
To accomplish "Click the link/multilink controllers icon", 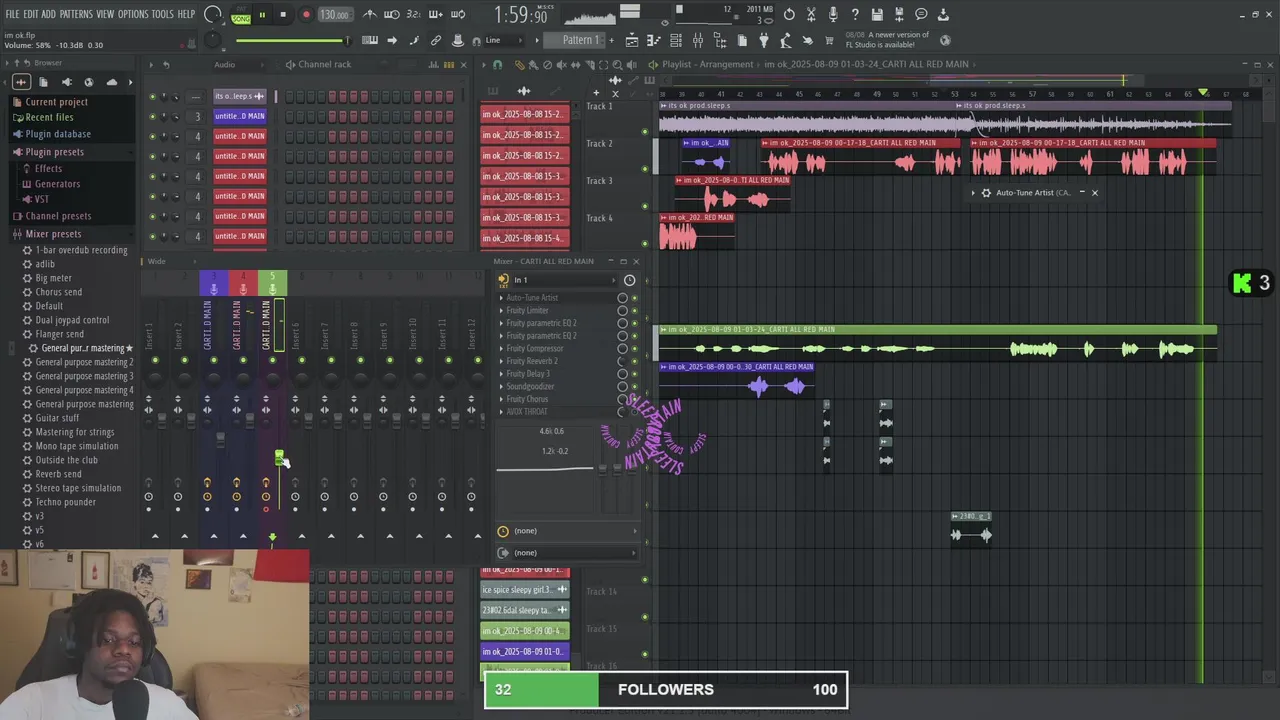I will pos(436,40).
